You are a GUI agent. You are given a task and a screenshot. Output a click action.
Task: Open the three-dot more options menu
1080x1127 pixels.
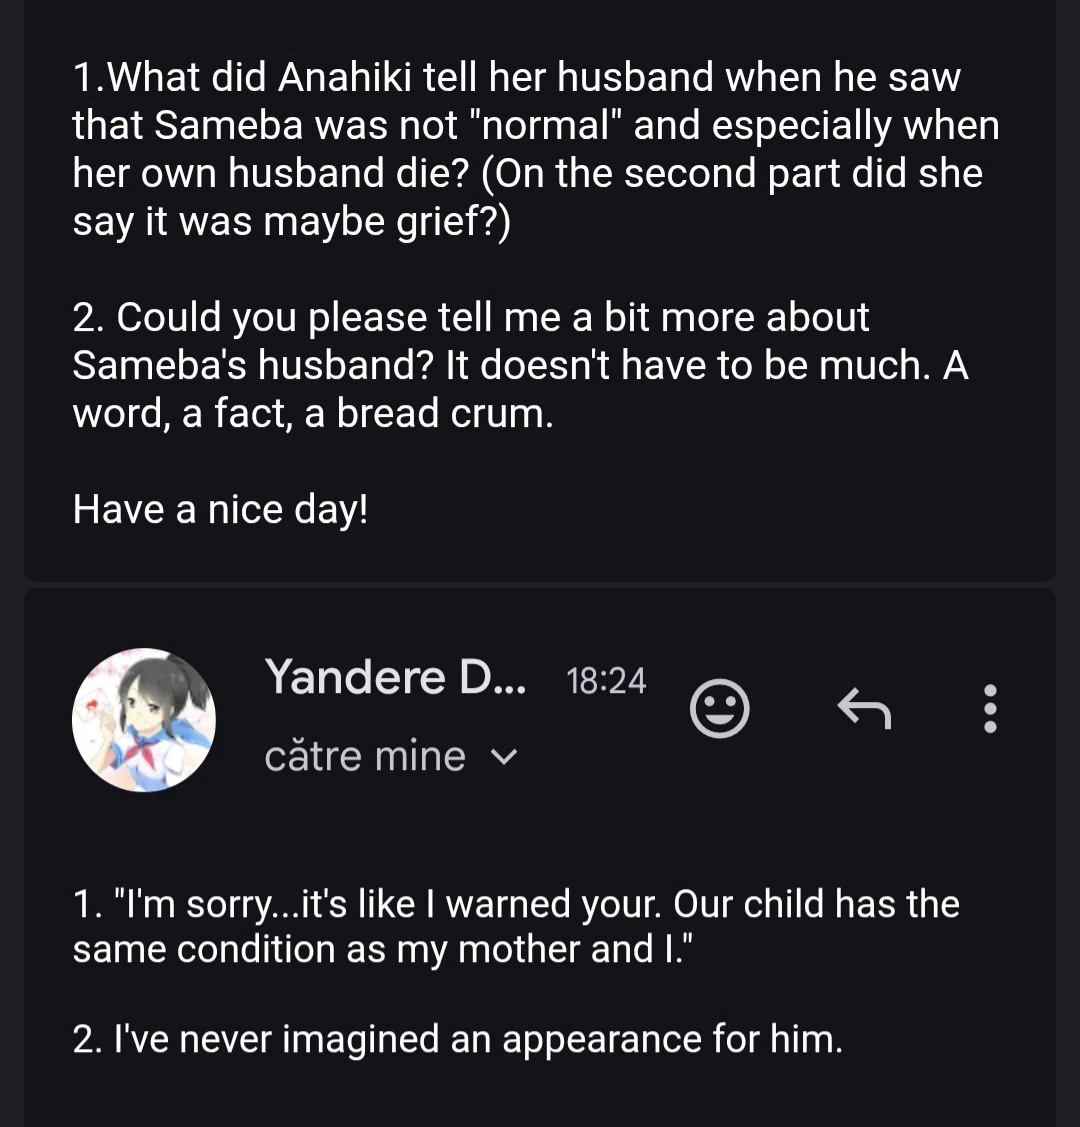(x=989, y=708)
